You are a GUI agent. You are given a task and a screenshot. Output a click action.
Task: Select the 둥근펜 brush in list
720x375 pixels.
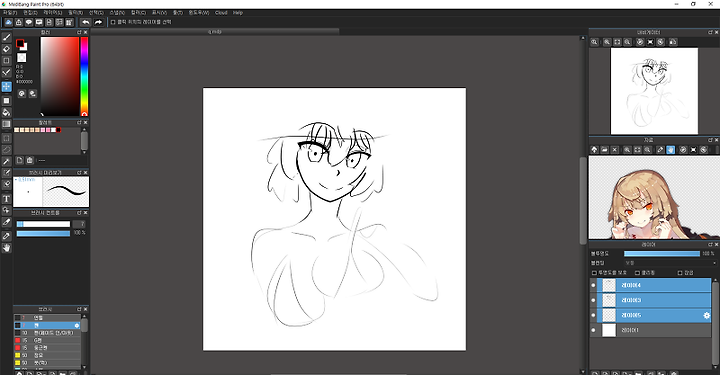pos(47,348)
